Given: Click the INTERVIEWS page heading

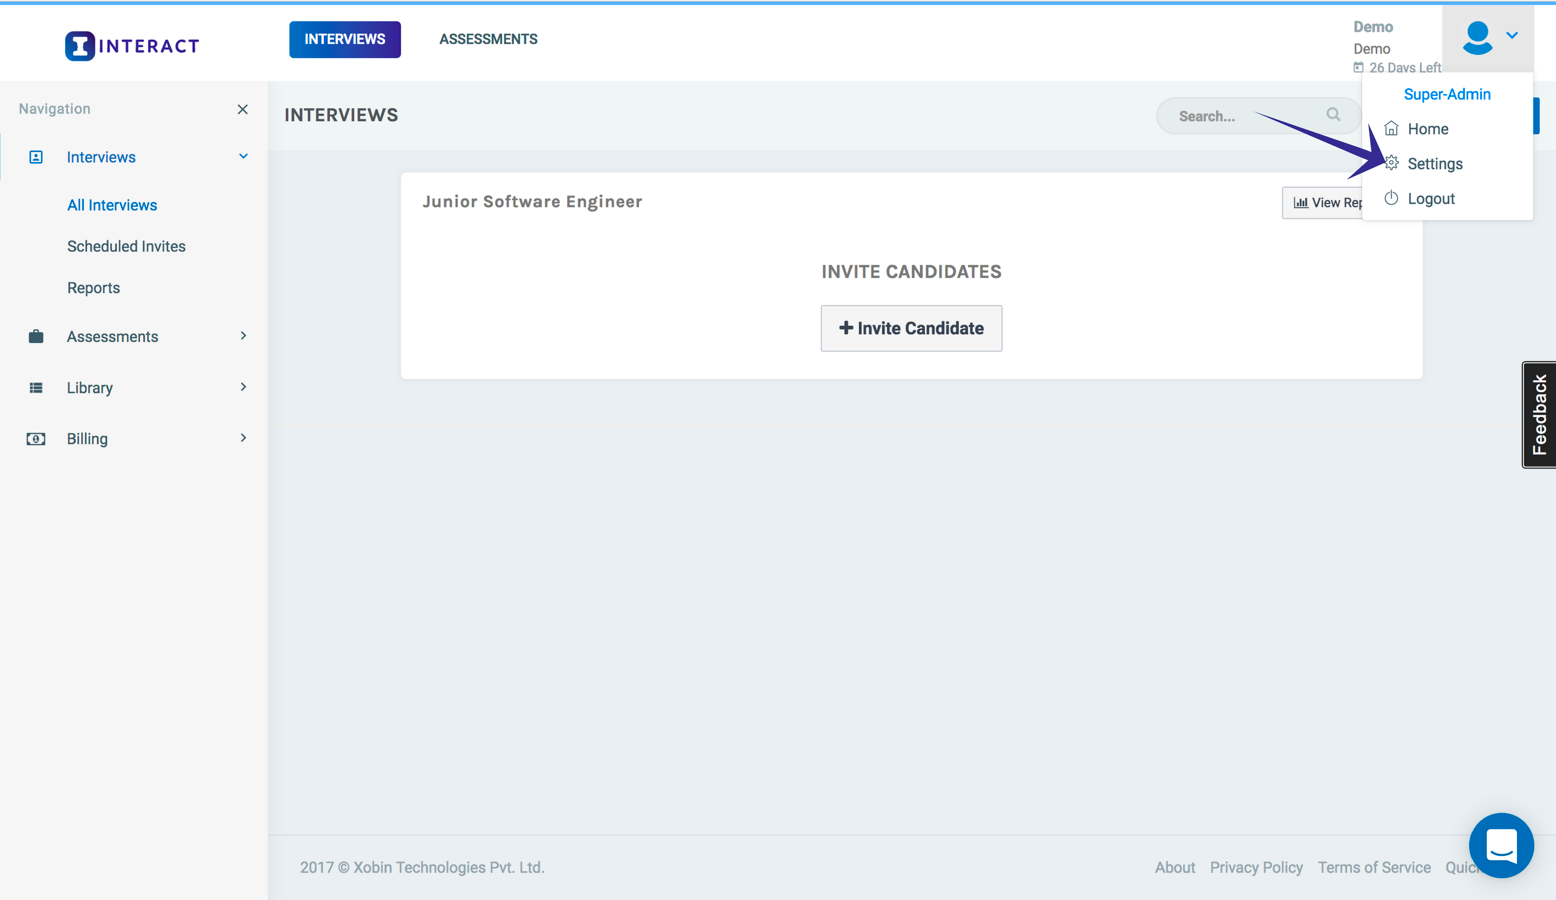Looking at the screenshot, I should point(341,115).
